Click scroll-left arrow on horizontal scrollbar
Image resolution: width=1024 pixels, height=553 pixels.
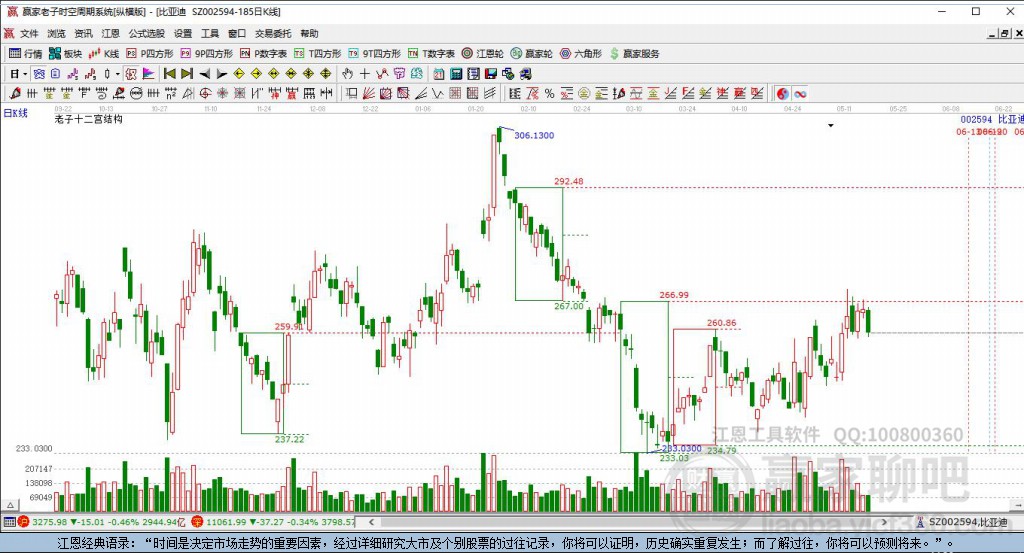pyautogui.click(x=371, y=522)
